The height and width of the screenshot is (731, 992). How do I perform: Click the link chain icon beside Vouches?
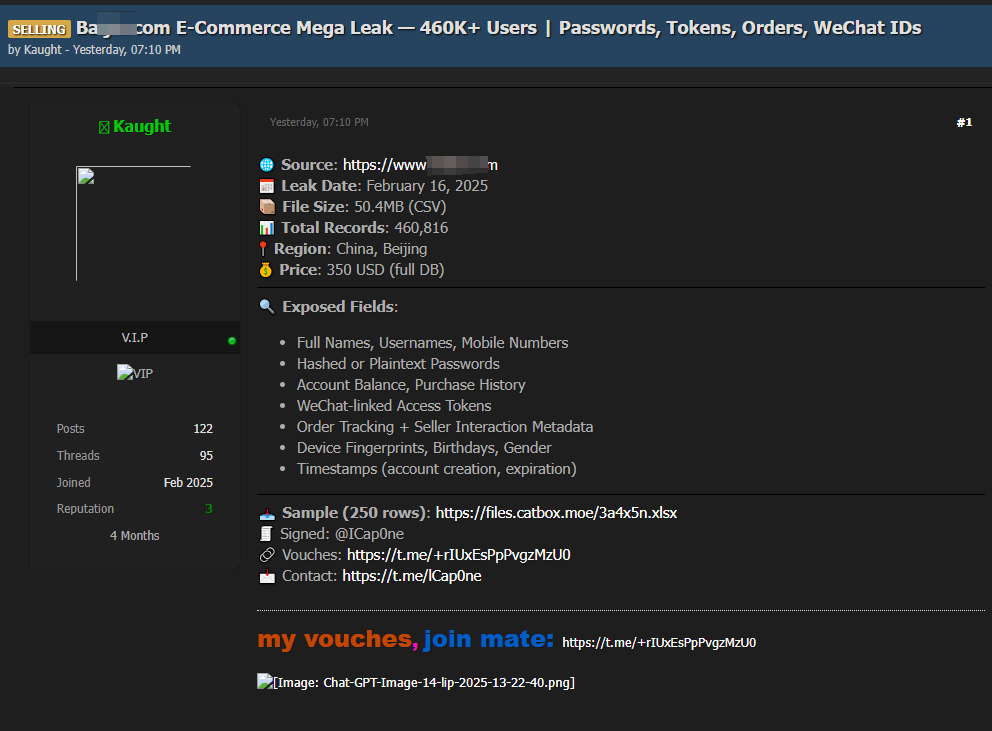coord(267,555)
